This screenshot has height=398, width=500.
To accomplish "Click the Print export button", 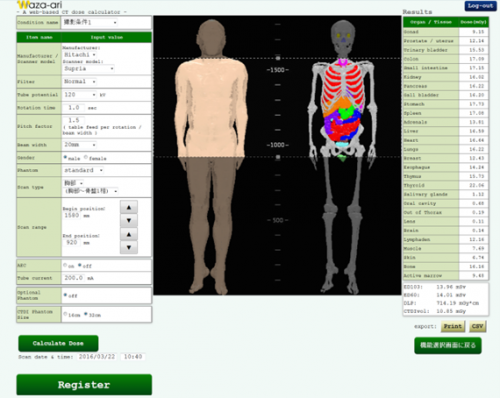I will pos(453,326).
